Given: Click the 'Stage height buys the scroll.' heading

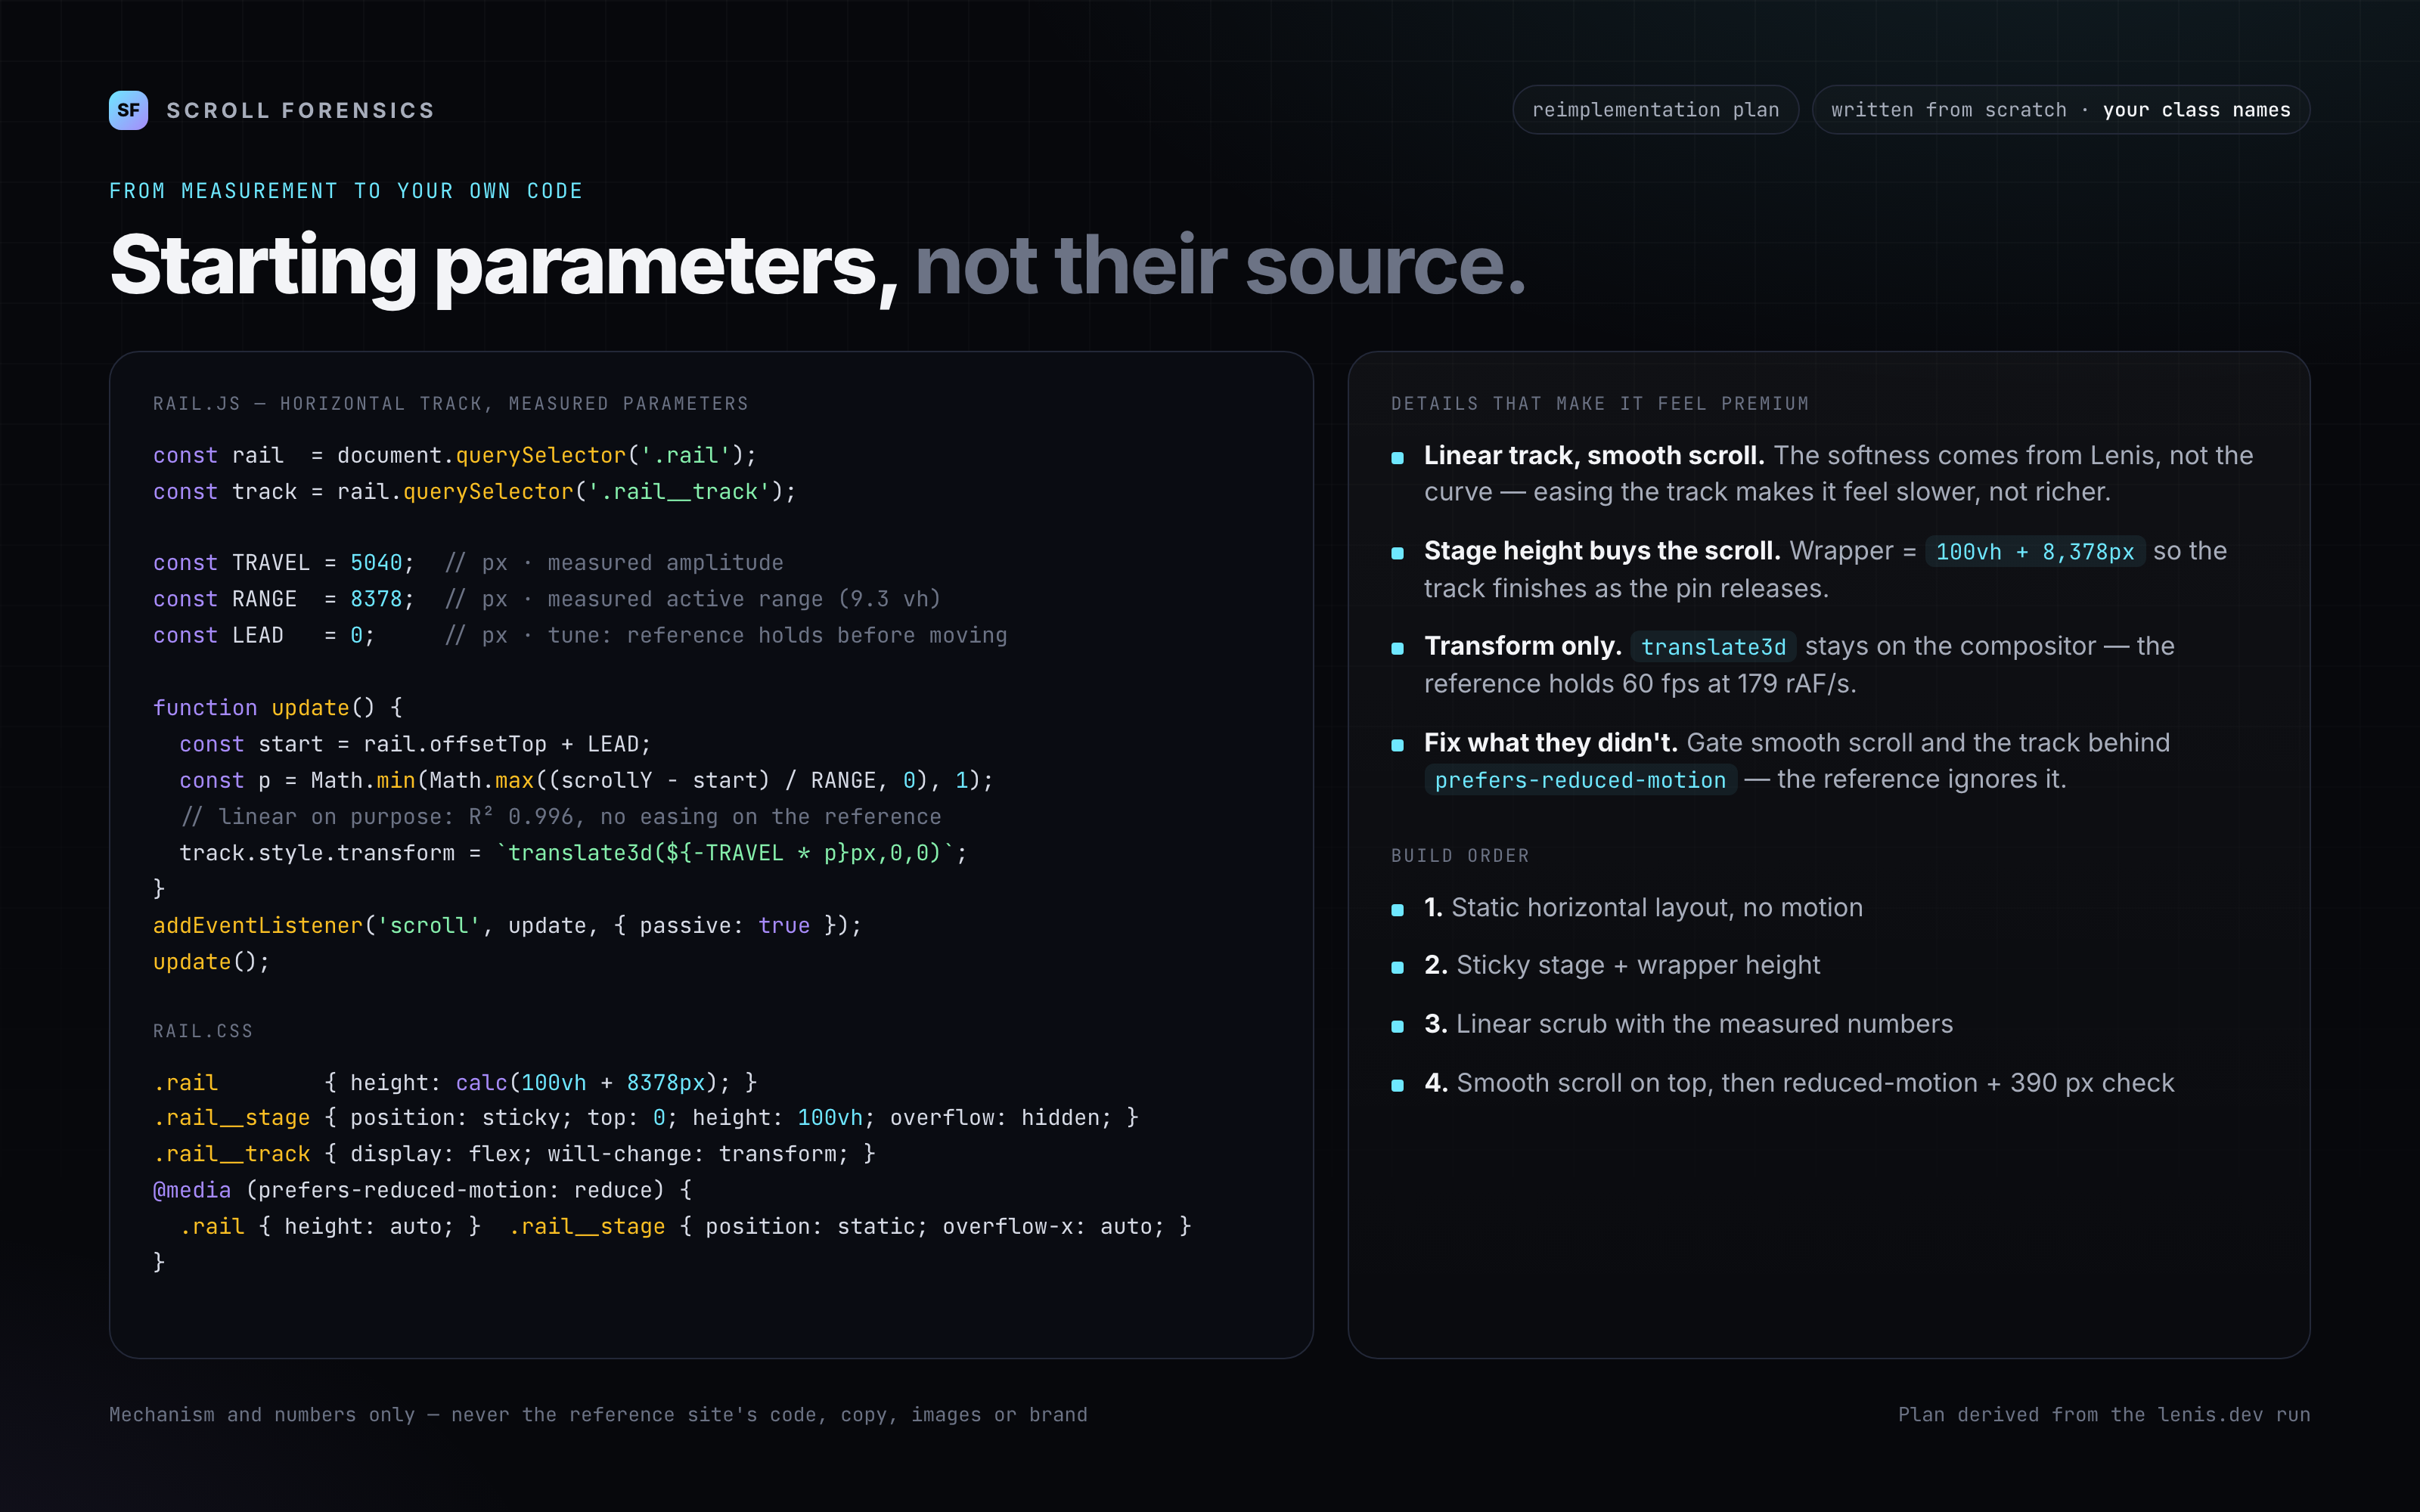Looking at the screenshot, I should pyautogui.click(x=1602, y=551).
